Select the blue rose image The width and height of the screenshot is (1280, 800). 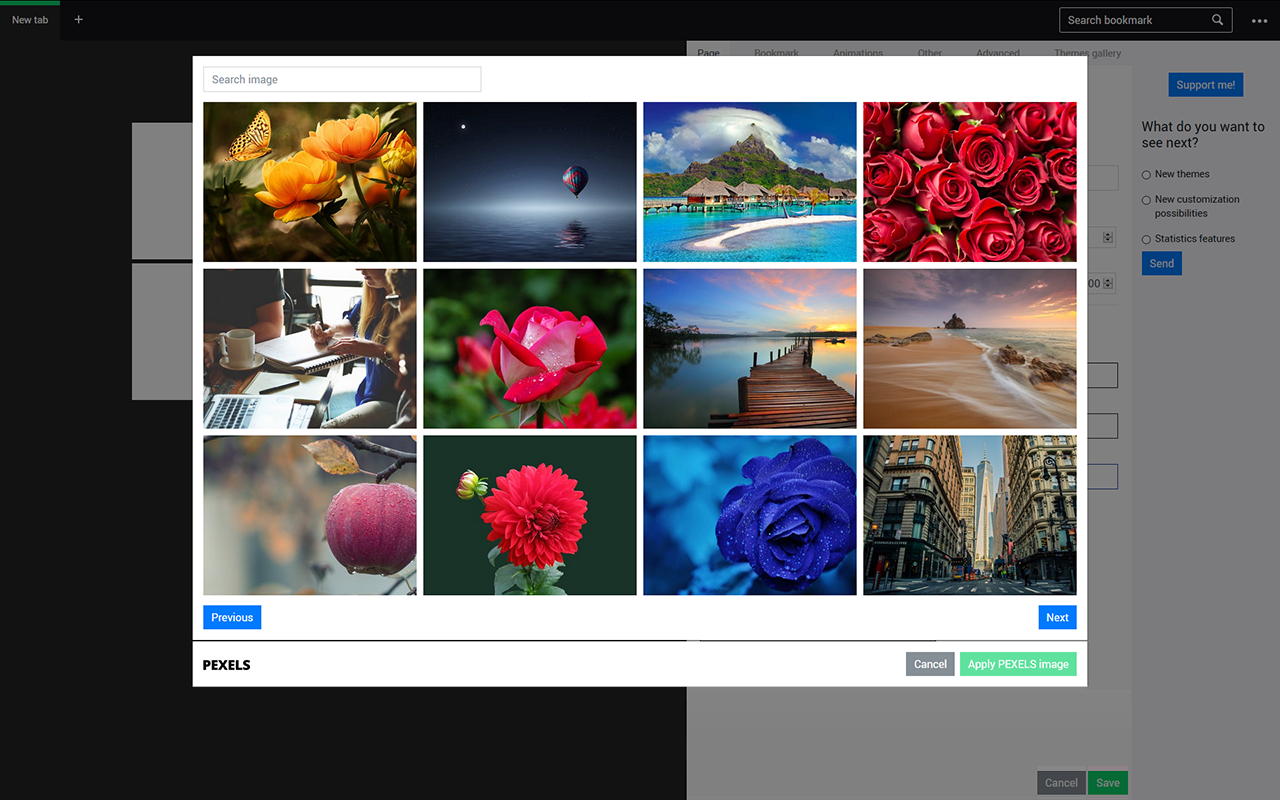point(750,515)
